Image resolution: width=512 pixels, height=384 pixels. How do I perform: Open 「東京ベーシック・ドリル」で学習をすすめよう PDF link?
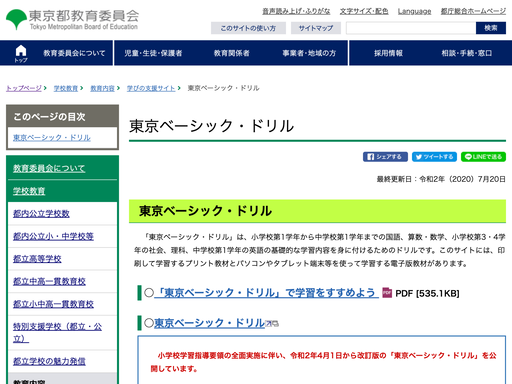[266, 293]
